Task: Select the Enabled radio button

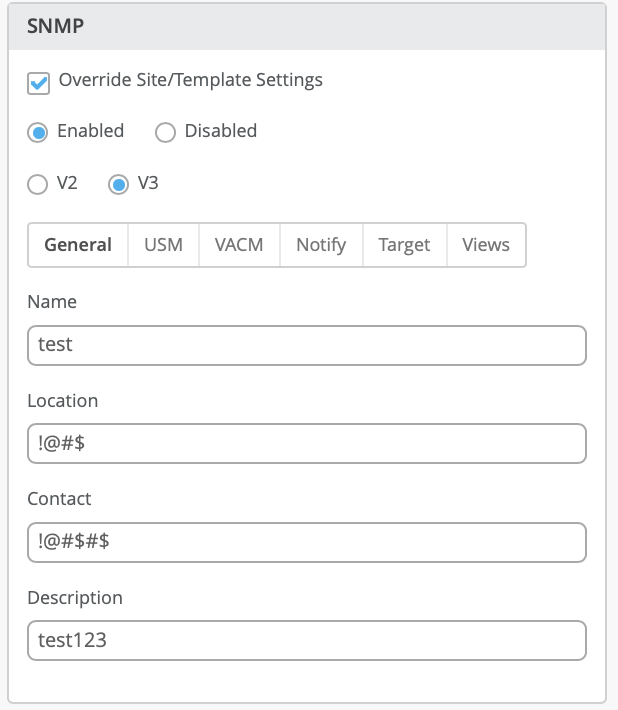Action: [x=38, y=132]
